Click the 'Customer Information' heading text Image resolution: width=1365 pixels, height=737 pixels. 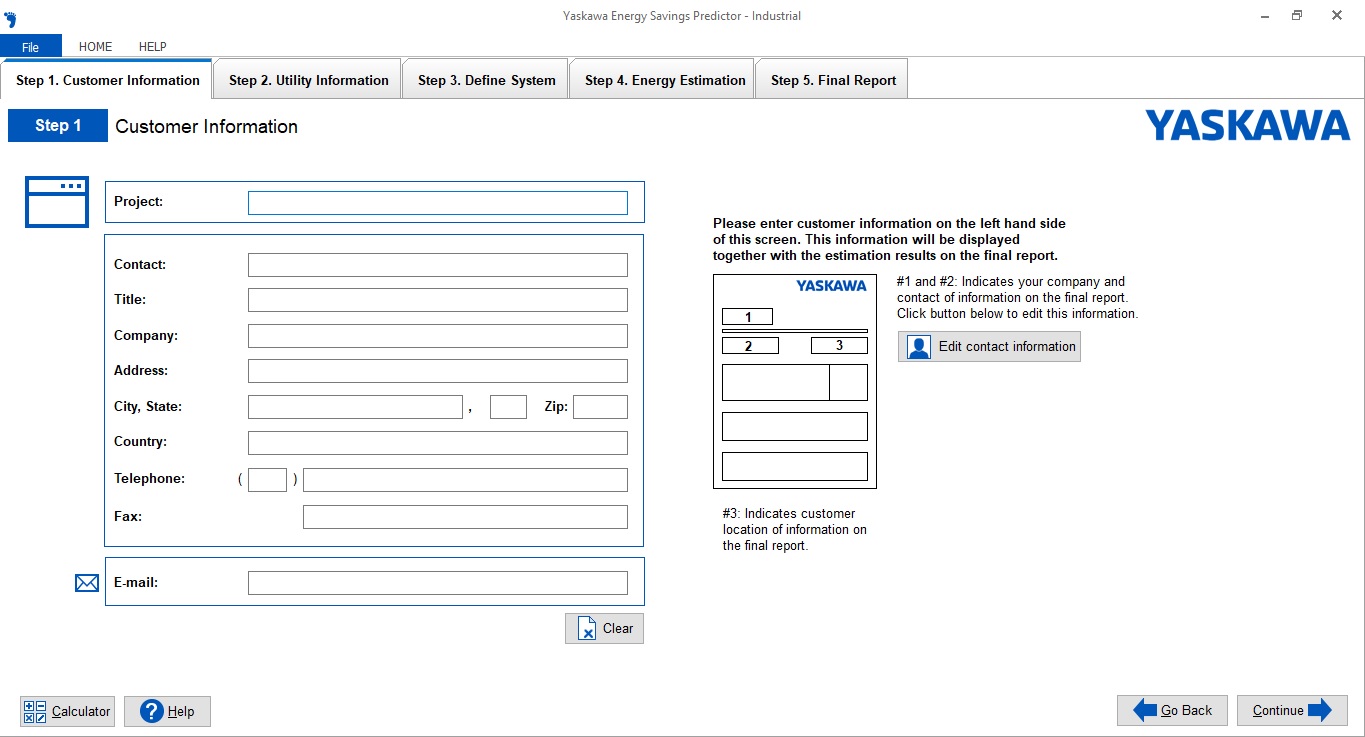207,127
